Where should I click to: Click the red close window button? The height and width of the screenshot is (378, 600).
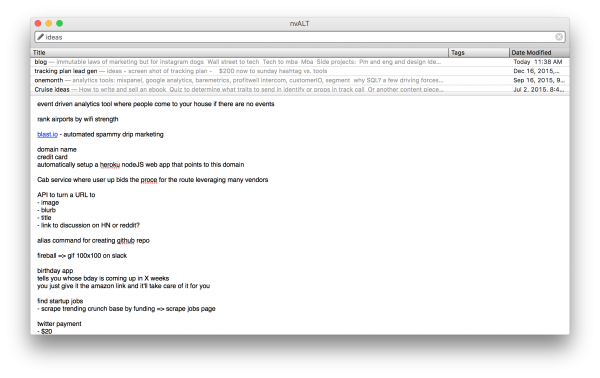coord(38,23)
